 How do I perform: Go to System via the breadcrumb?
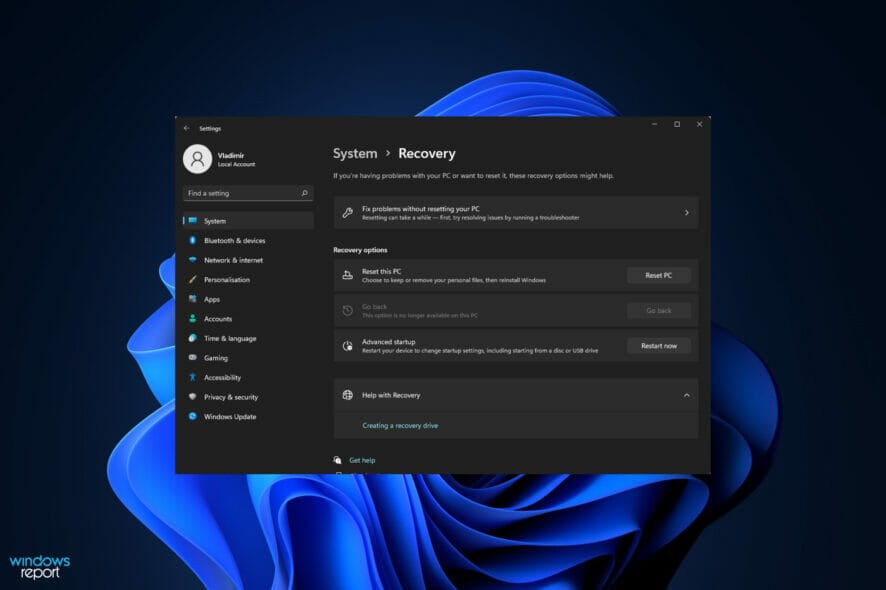coord(355,154)
